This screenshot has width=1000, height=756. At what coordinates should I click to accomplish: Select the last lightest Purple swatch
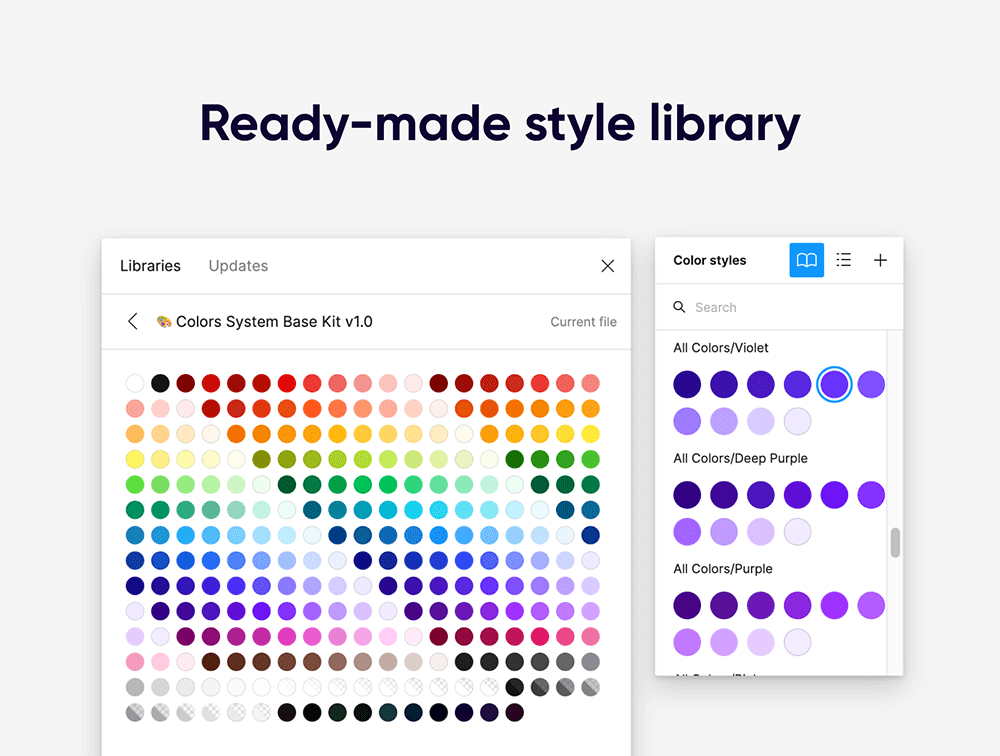click(797, 642)
